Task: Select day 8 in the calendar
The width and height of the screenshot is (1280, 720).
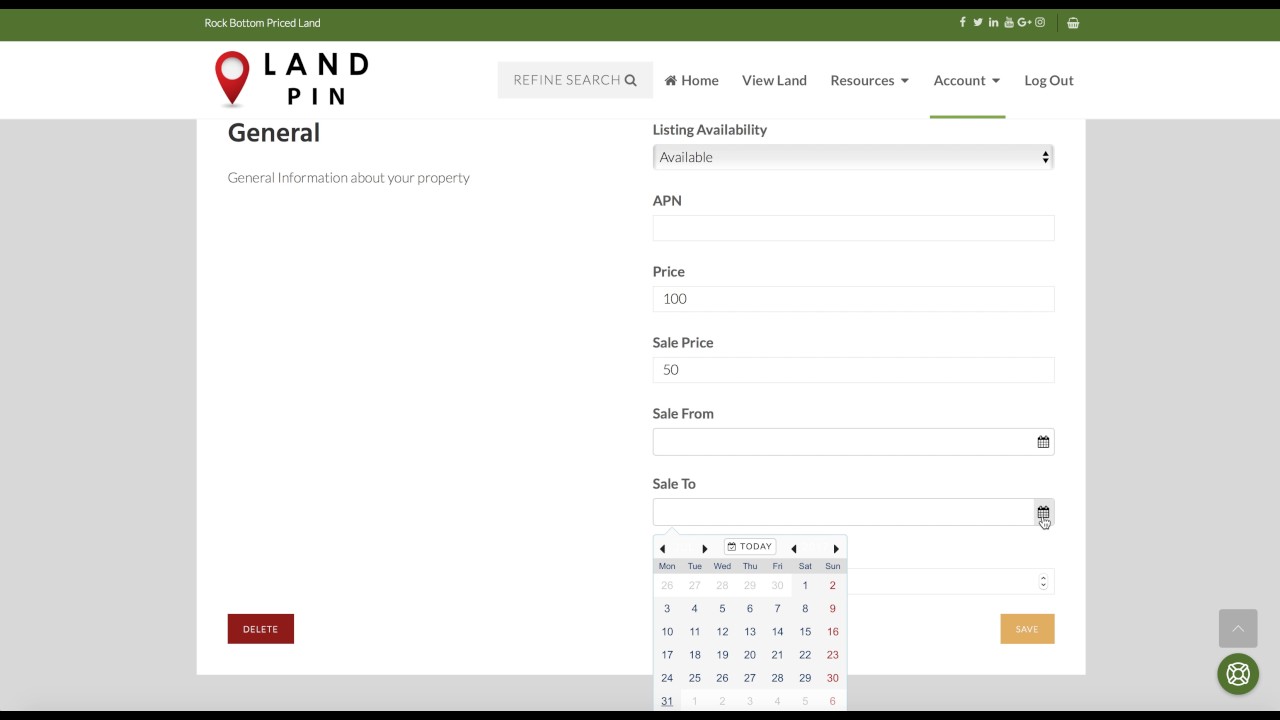Action: coord(805,609)
